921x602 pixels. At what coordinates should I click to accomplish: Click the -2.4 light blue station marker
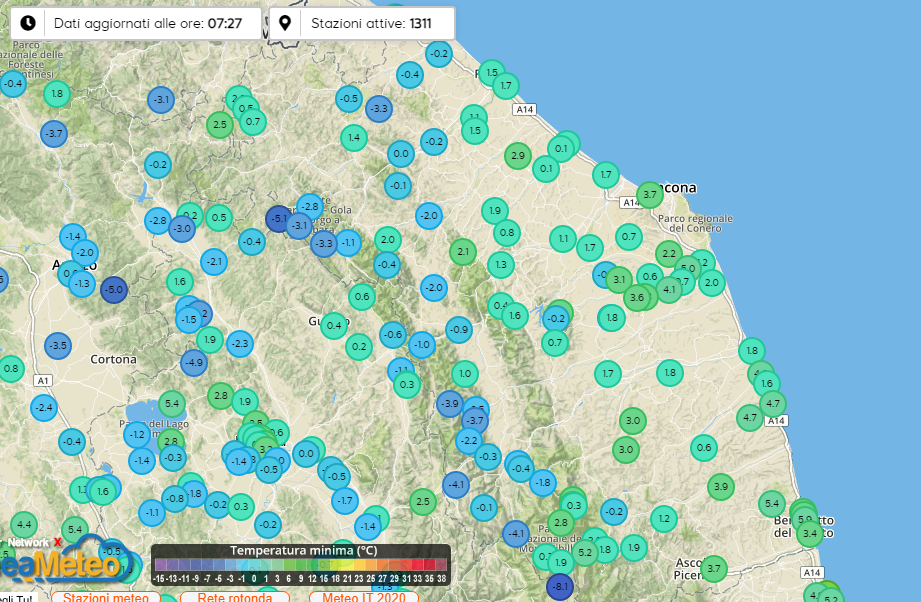[x=43, y=407]
